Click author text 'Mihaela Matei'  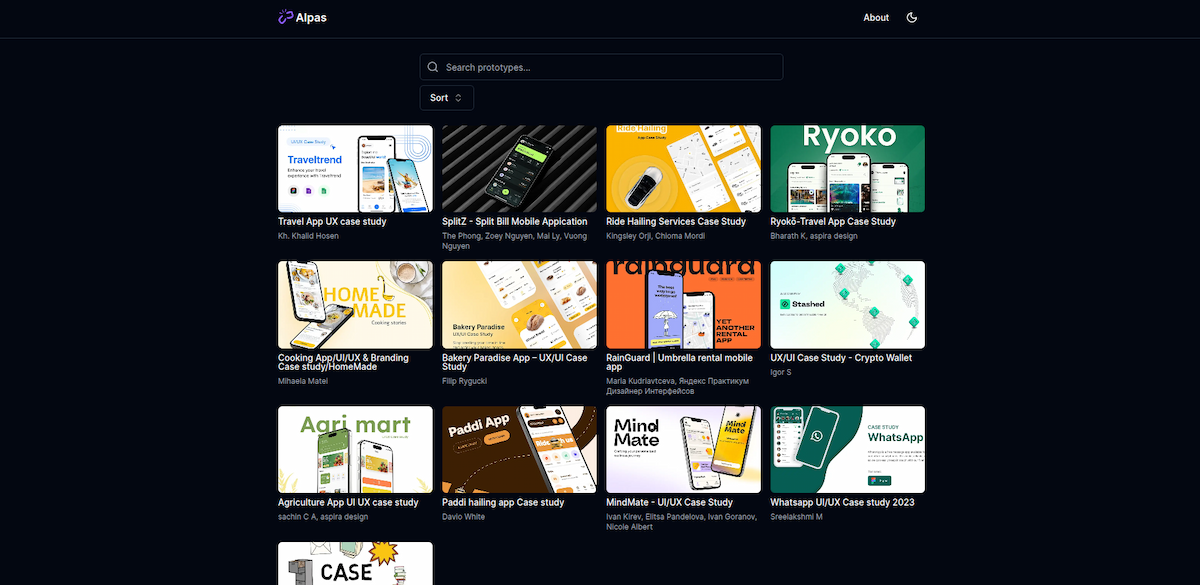[x=303, y=381]
